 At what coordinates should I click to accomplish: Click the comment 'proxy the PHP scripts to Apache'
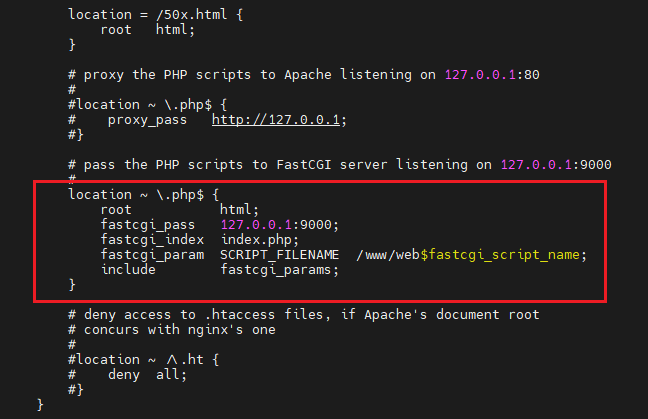pyautogui.click(x=207, y=75)
